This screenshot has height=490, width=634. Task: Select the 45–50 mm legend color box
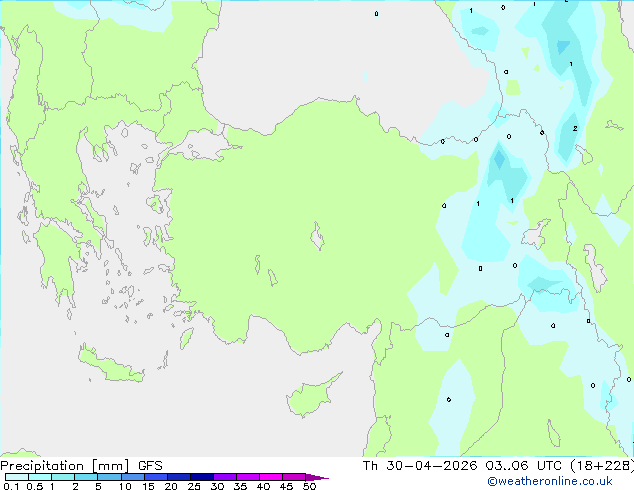(x=294, y=477)
